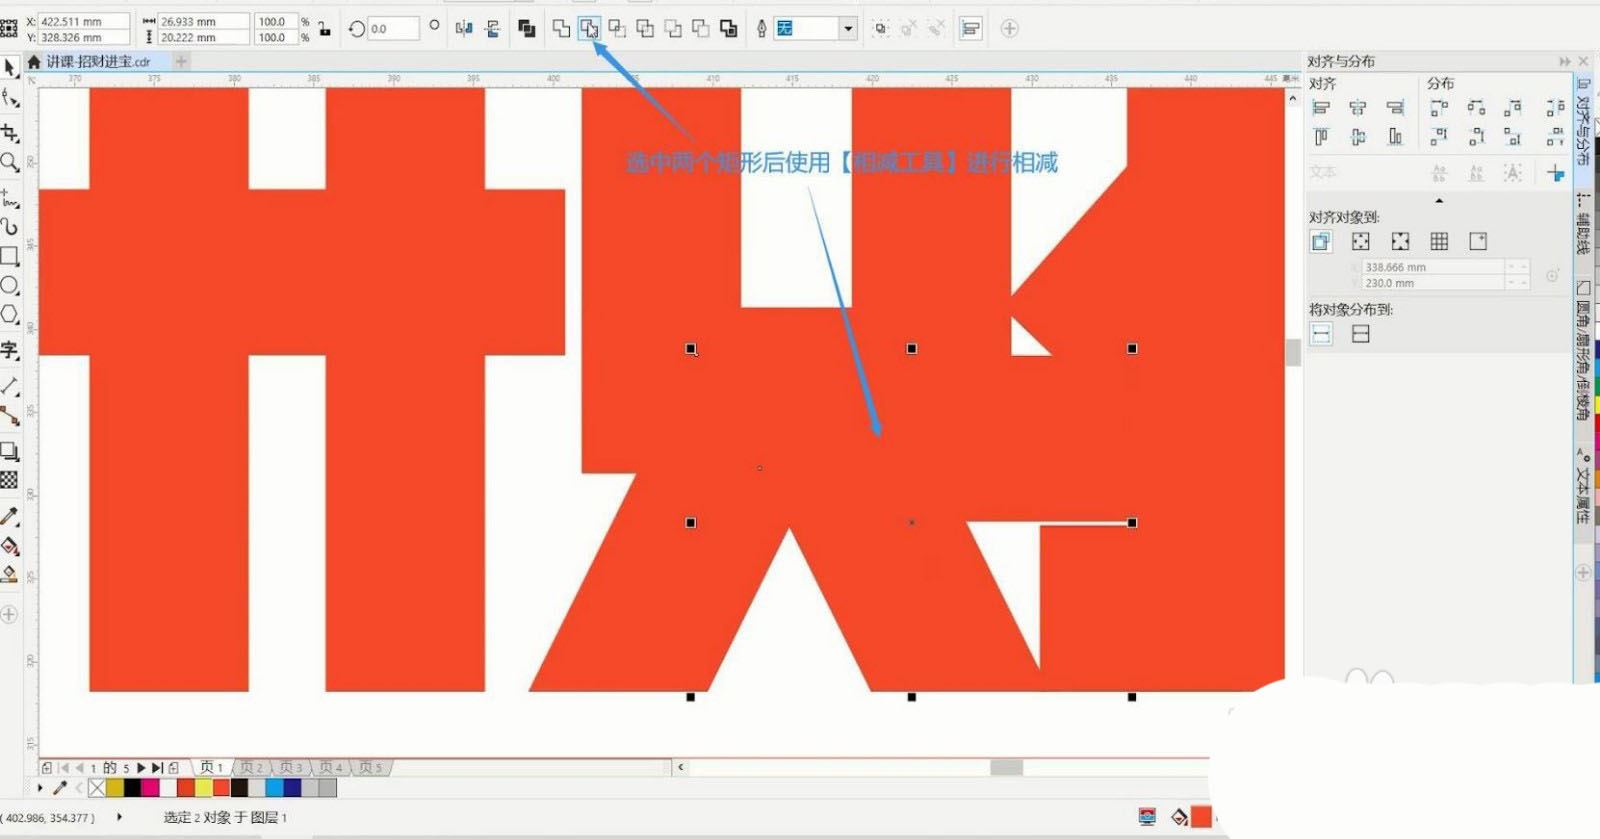Click the Weld shapes button
Screen dimensions: 1600x839
[561, 28]
